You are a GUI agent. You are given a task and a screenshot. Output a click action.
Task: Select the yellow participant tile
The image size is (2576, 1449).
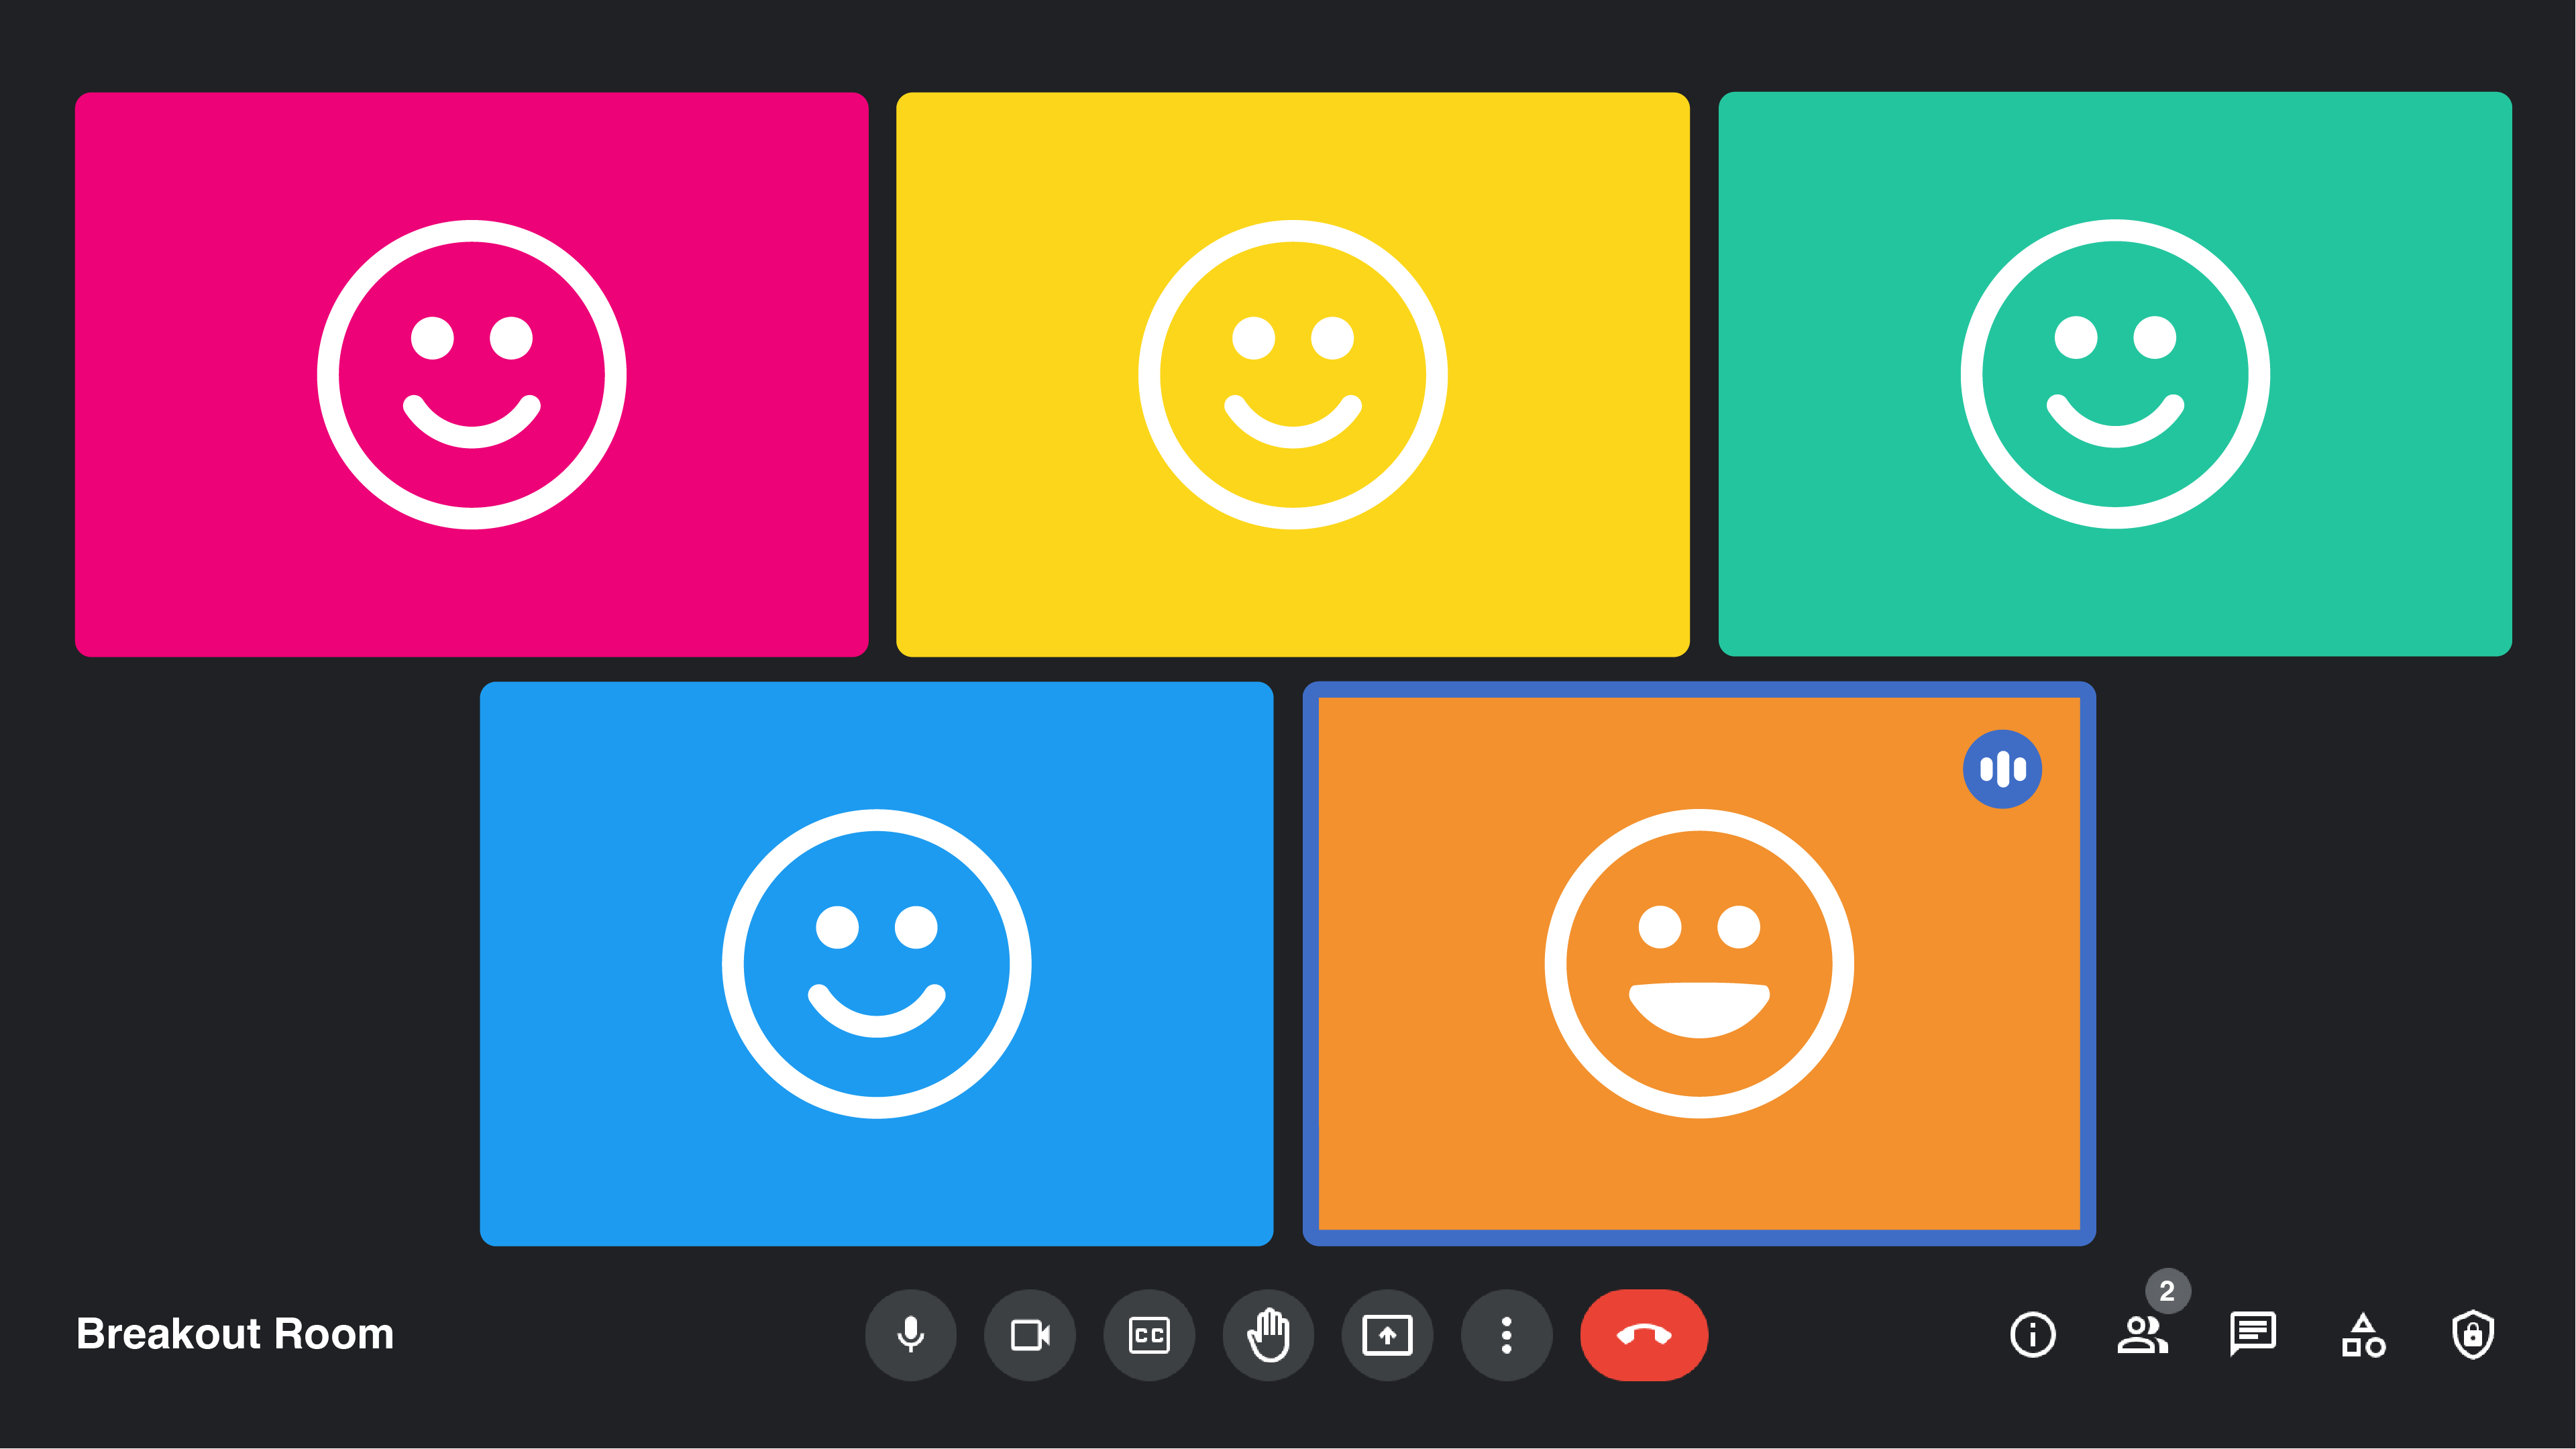[x=1292, y=374]
